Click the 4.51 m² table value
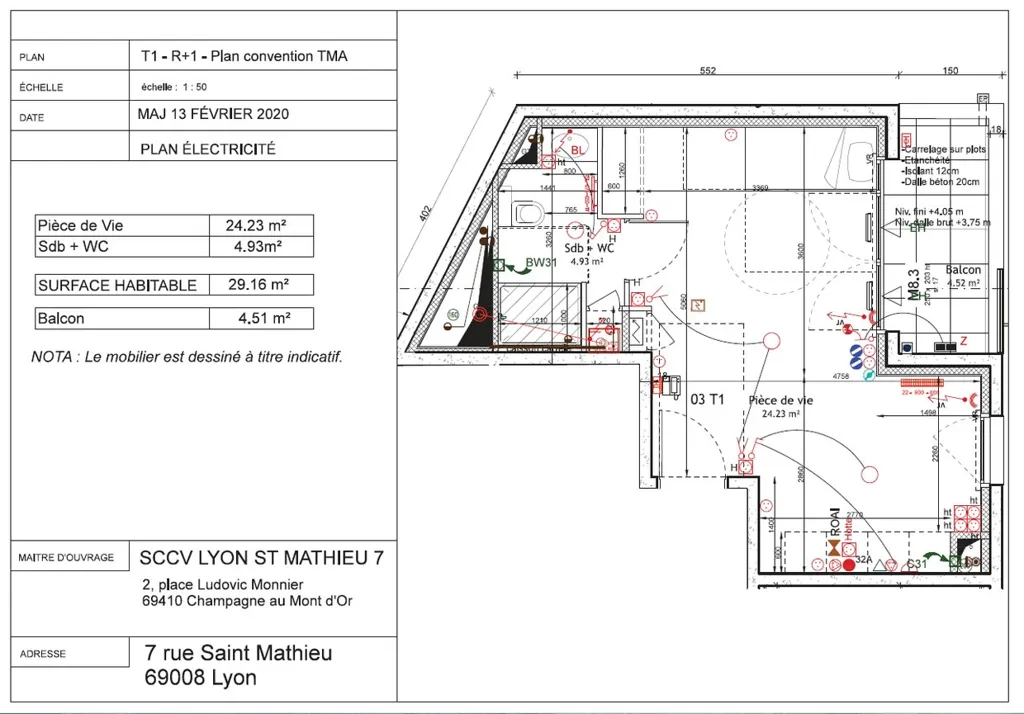The width and height of the screenshot is (1024, 714). click(x=261, y=318)
